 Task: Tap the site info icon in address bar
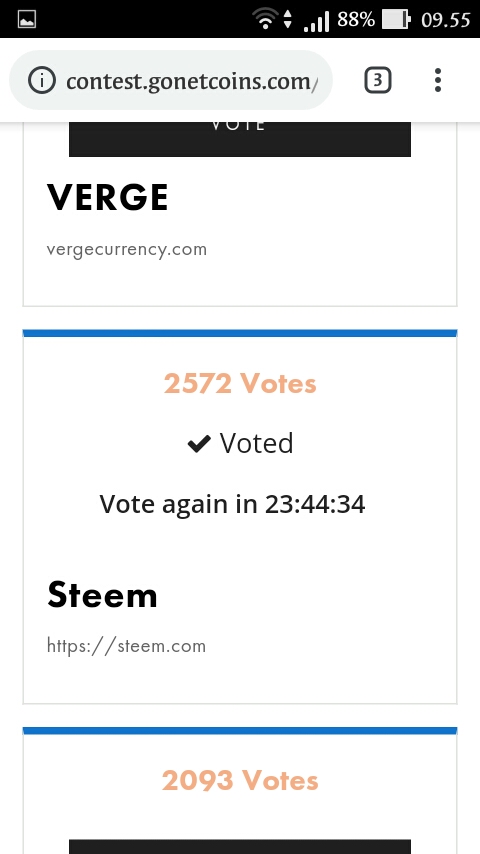[x=42, y=81]
